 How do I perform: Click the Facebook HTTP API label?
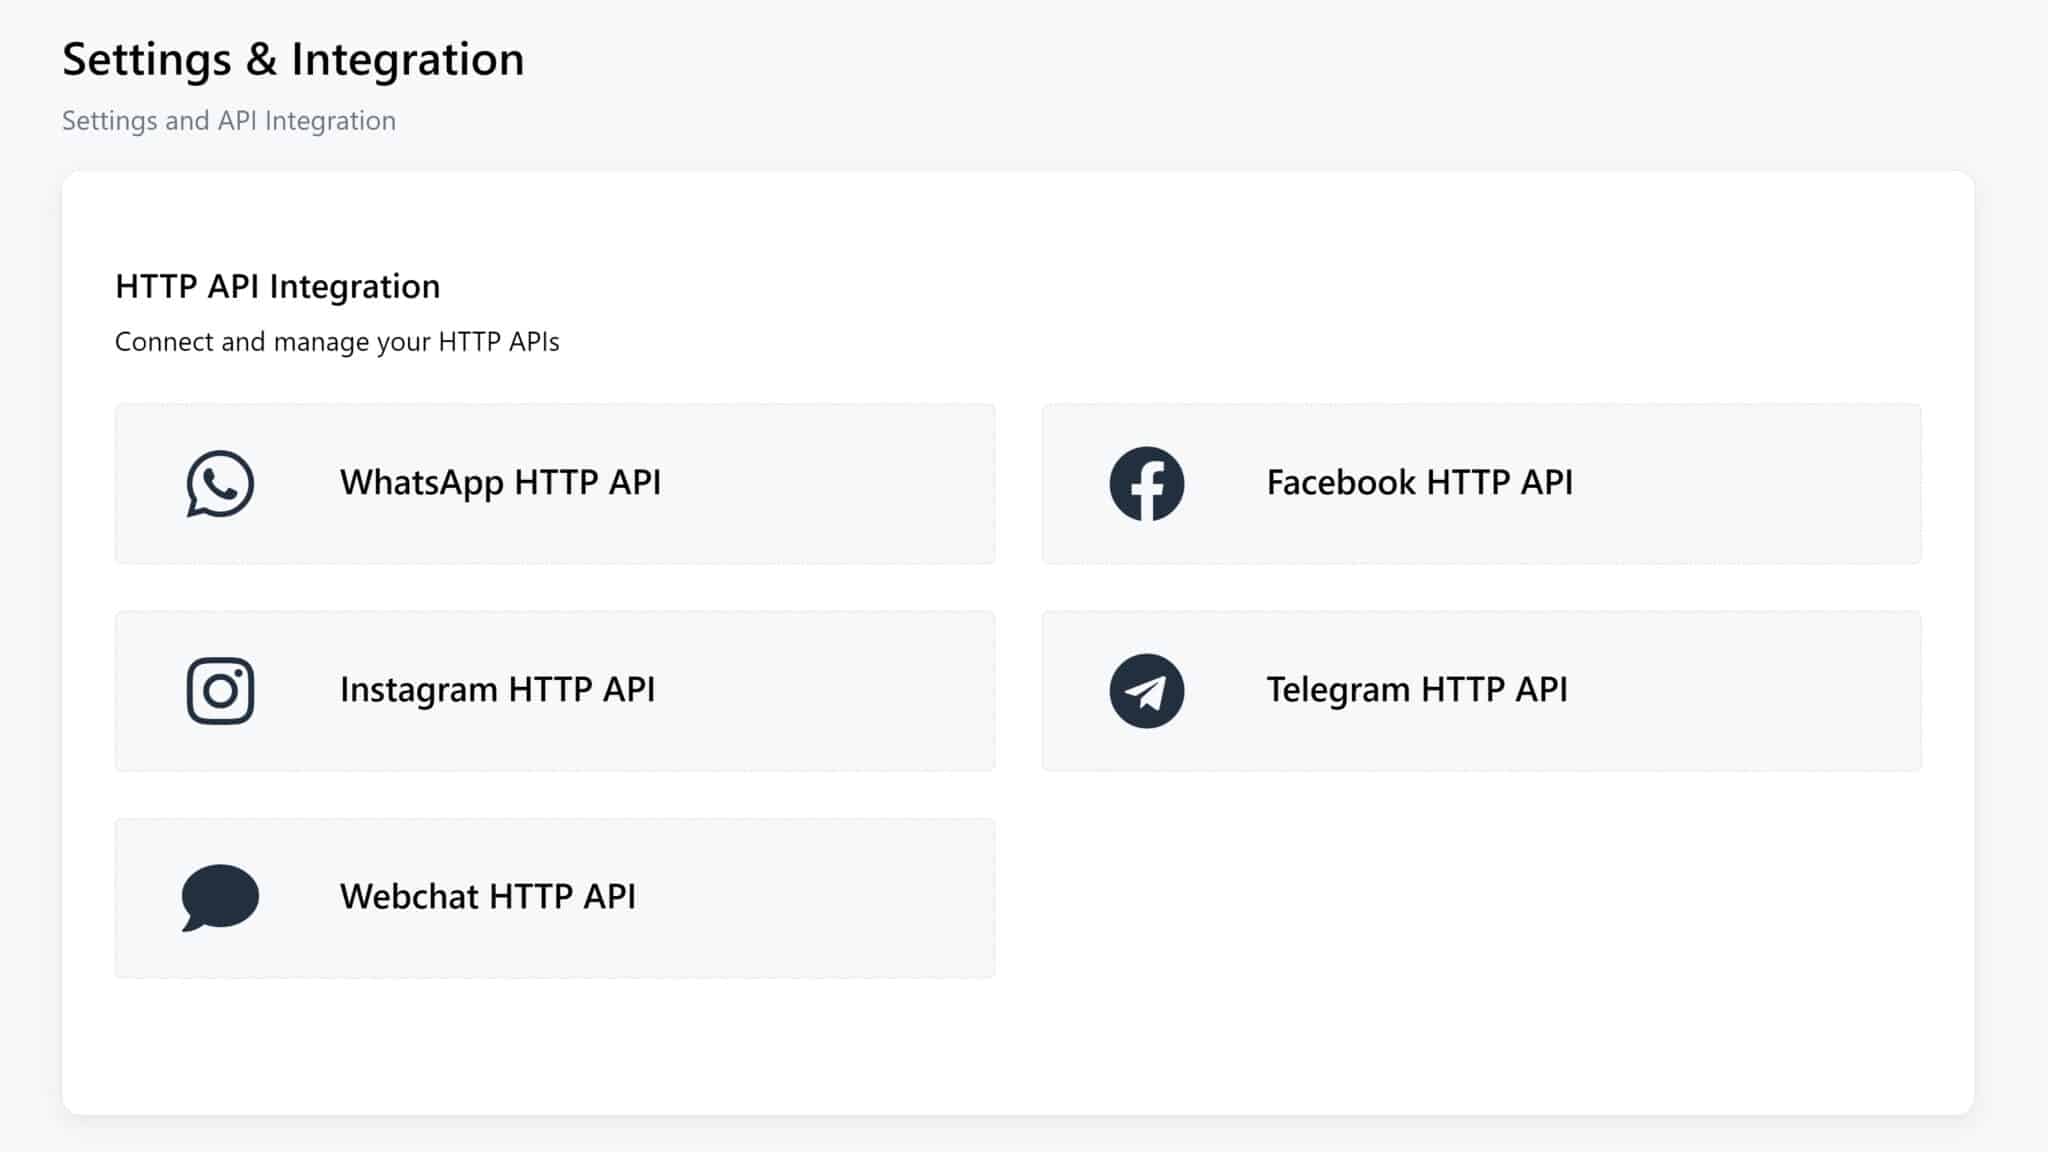(x=1419, y=483)
